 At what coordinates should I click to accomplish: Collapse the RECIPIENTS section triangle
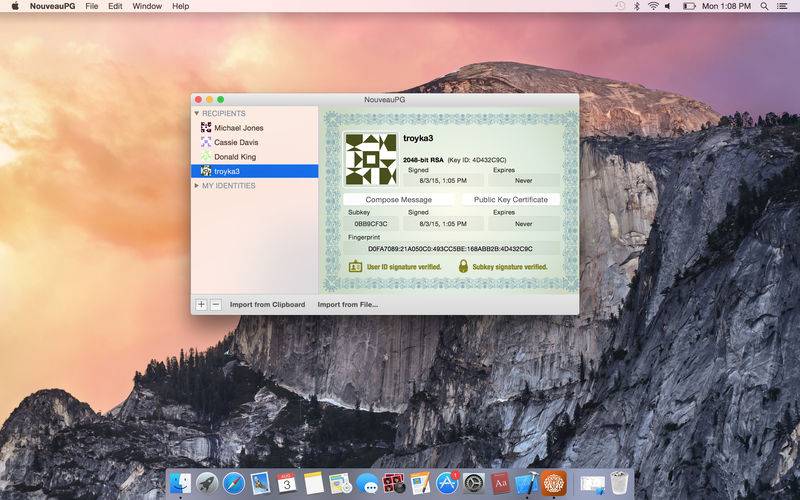coord(197,113)
